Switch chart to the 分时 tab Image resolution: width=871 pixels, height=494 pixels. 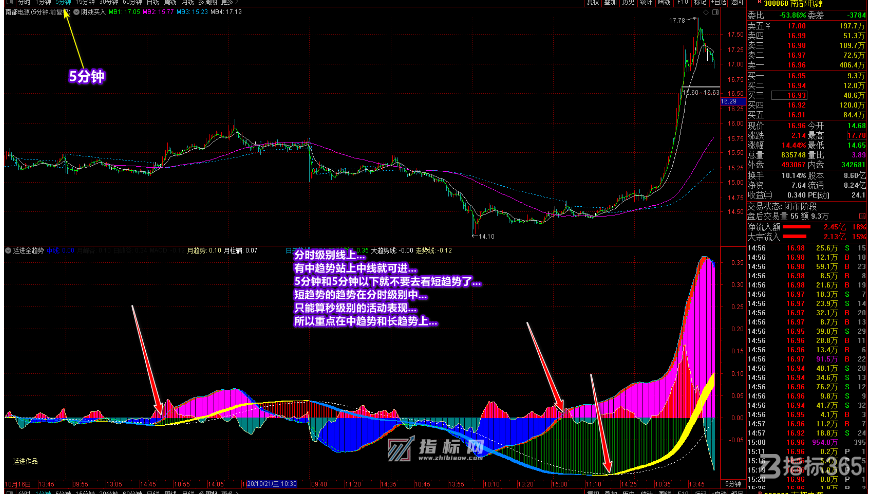click(23, 3)
